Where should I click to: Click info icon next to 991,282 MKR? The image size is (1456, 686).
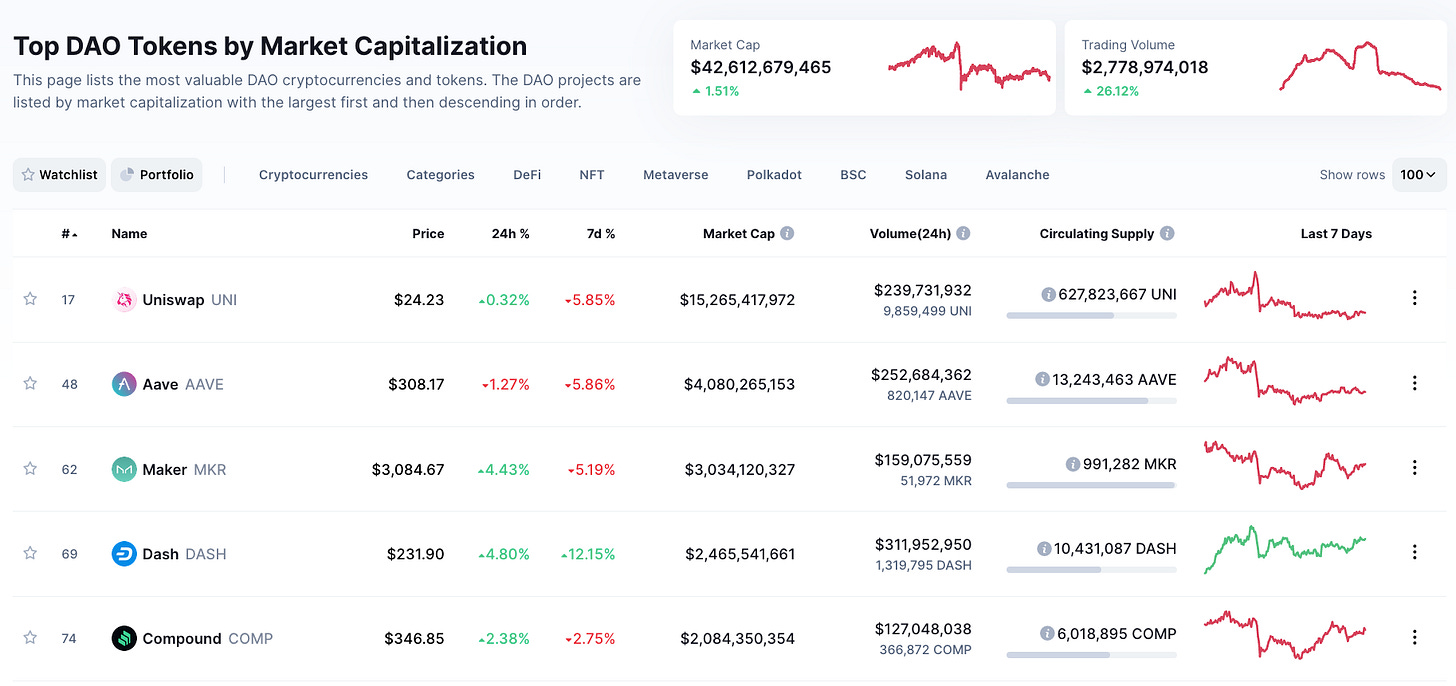pos(1072,465)
